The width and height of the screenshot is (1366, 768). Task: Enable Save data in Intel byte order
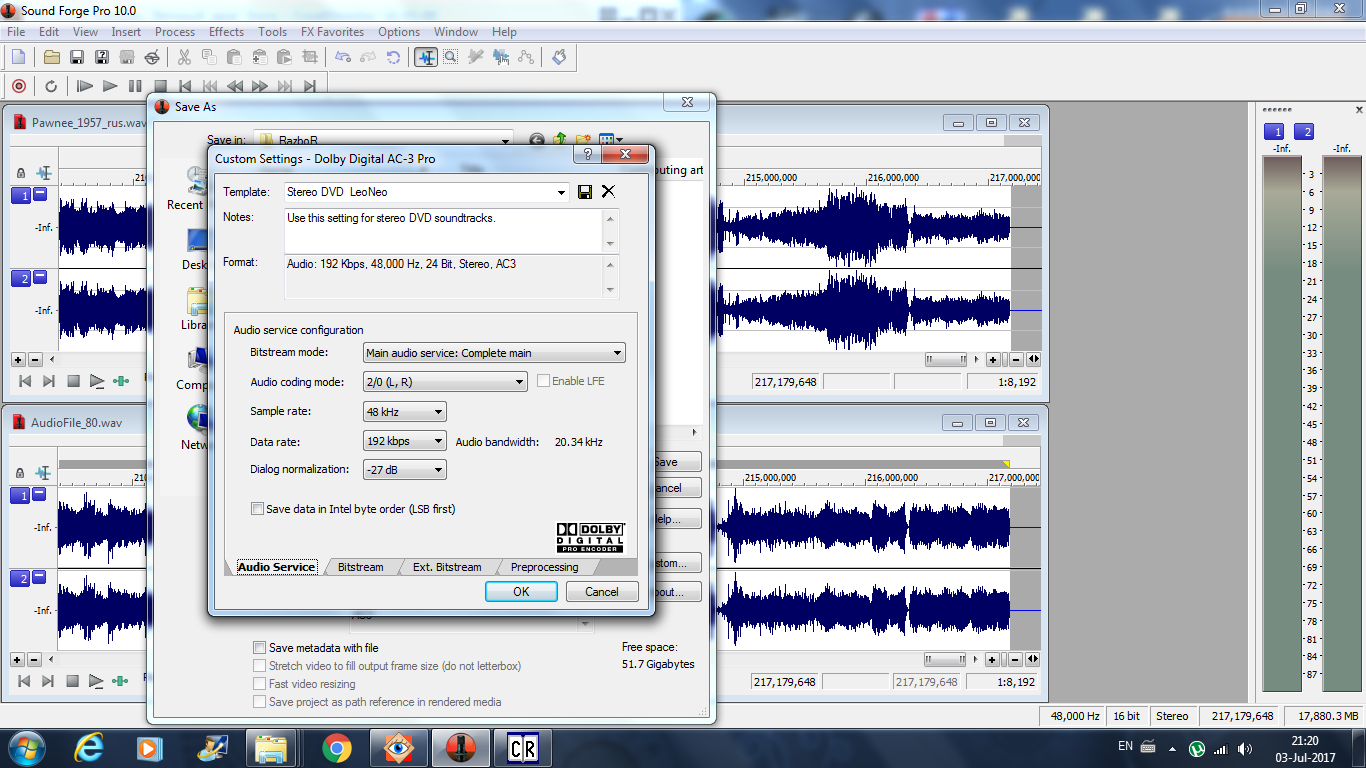coord(258,509)
